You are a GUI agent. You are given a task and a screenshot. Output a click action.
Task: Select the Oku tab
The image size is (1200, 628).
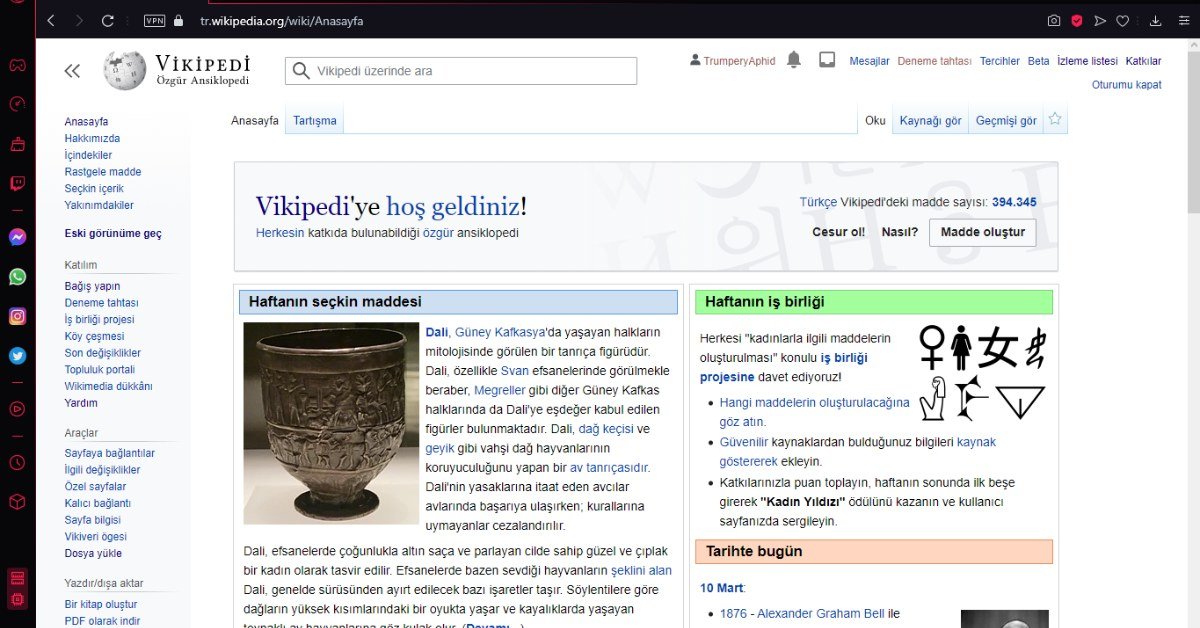876,121
